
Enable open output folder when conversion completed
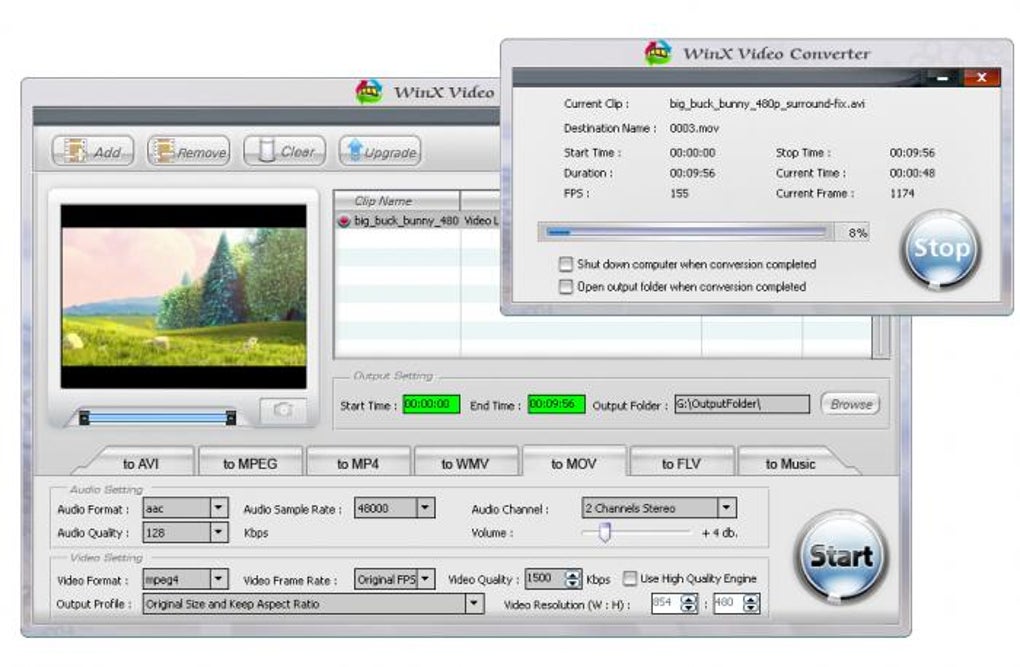tap(566, 286)
